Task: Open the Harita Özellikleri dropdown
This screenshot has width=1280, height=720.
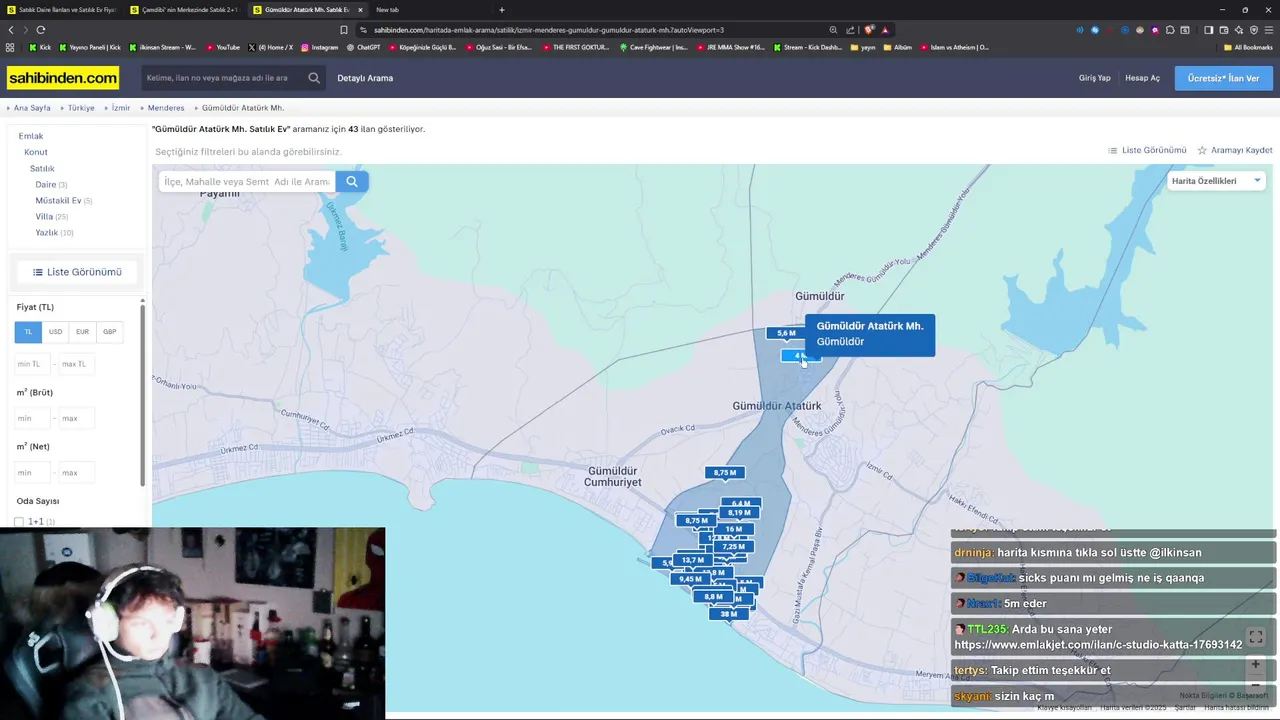Action: coord(1216,181)
